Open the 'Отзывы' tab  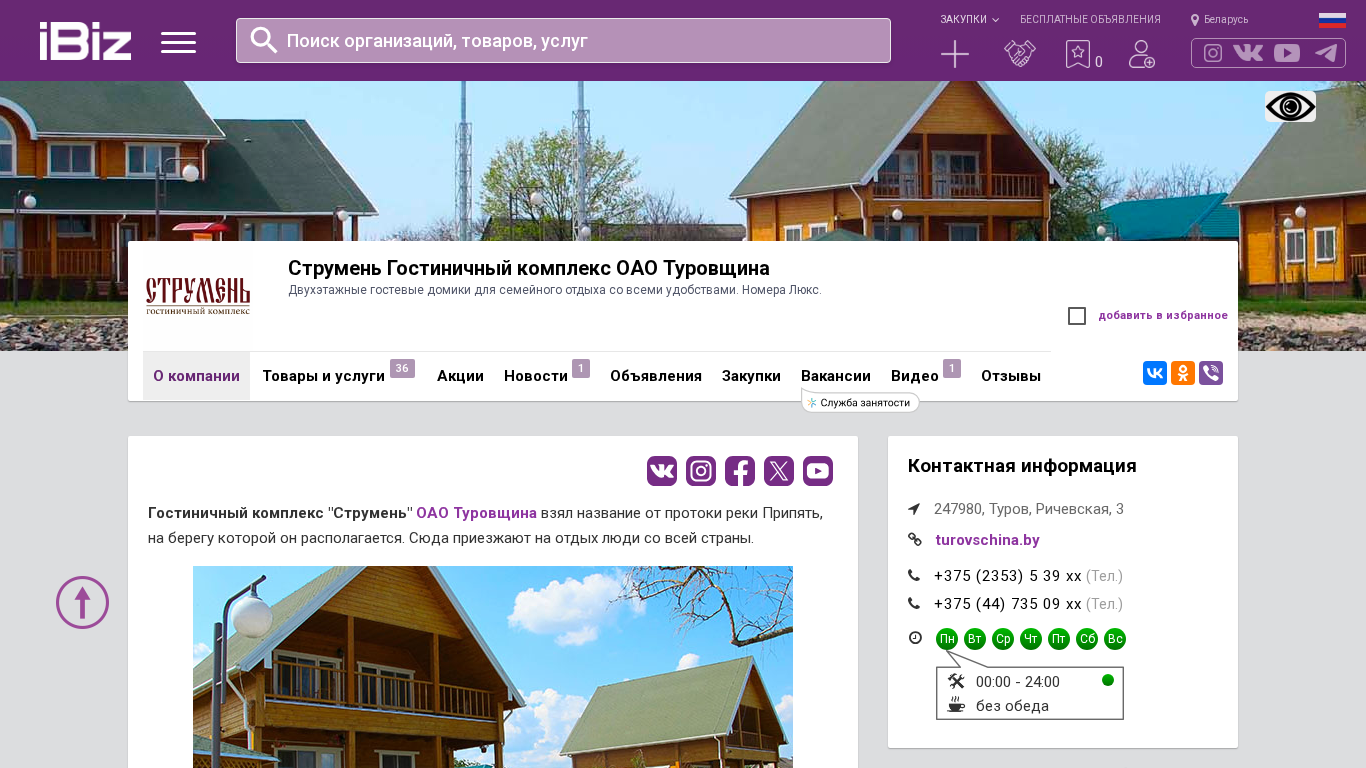click(1011, 376)
